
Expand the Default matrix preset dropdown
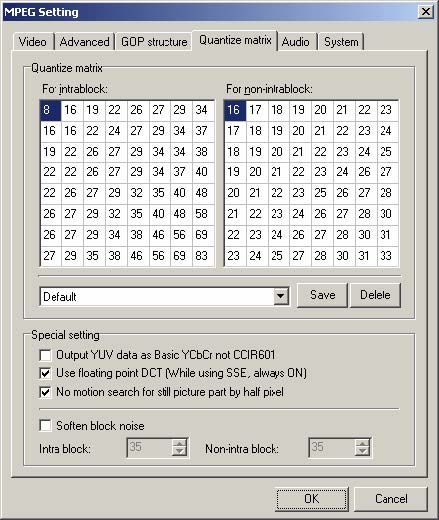[281, 296]
